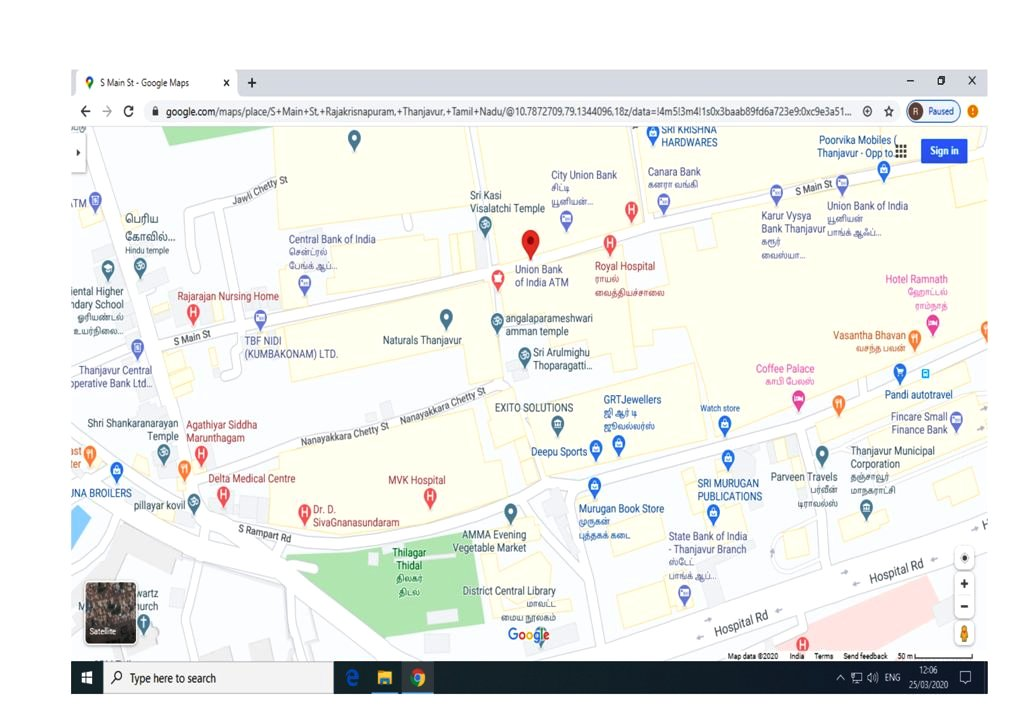Switch to Satellite view thumbnail
Viewport: 1024px width, 724px height.
[110, 612]
